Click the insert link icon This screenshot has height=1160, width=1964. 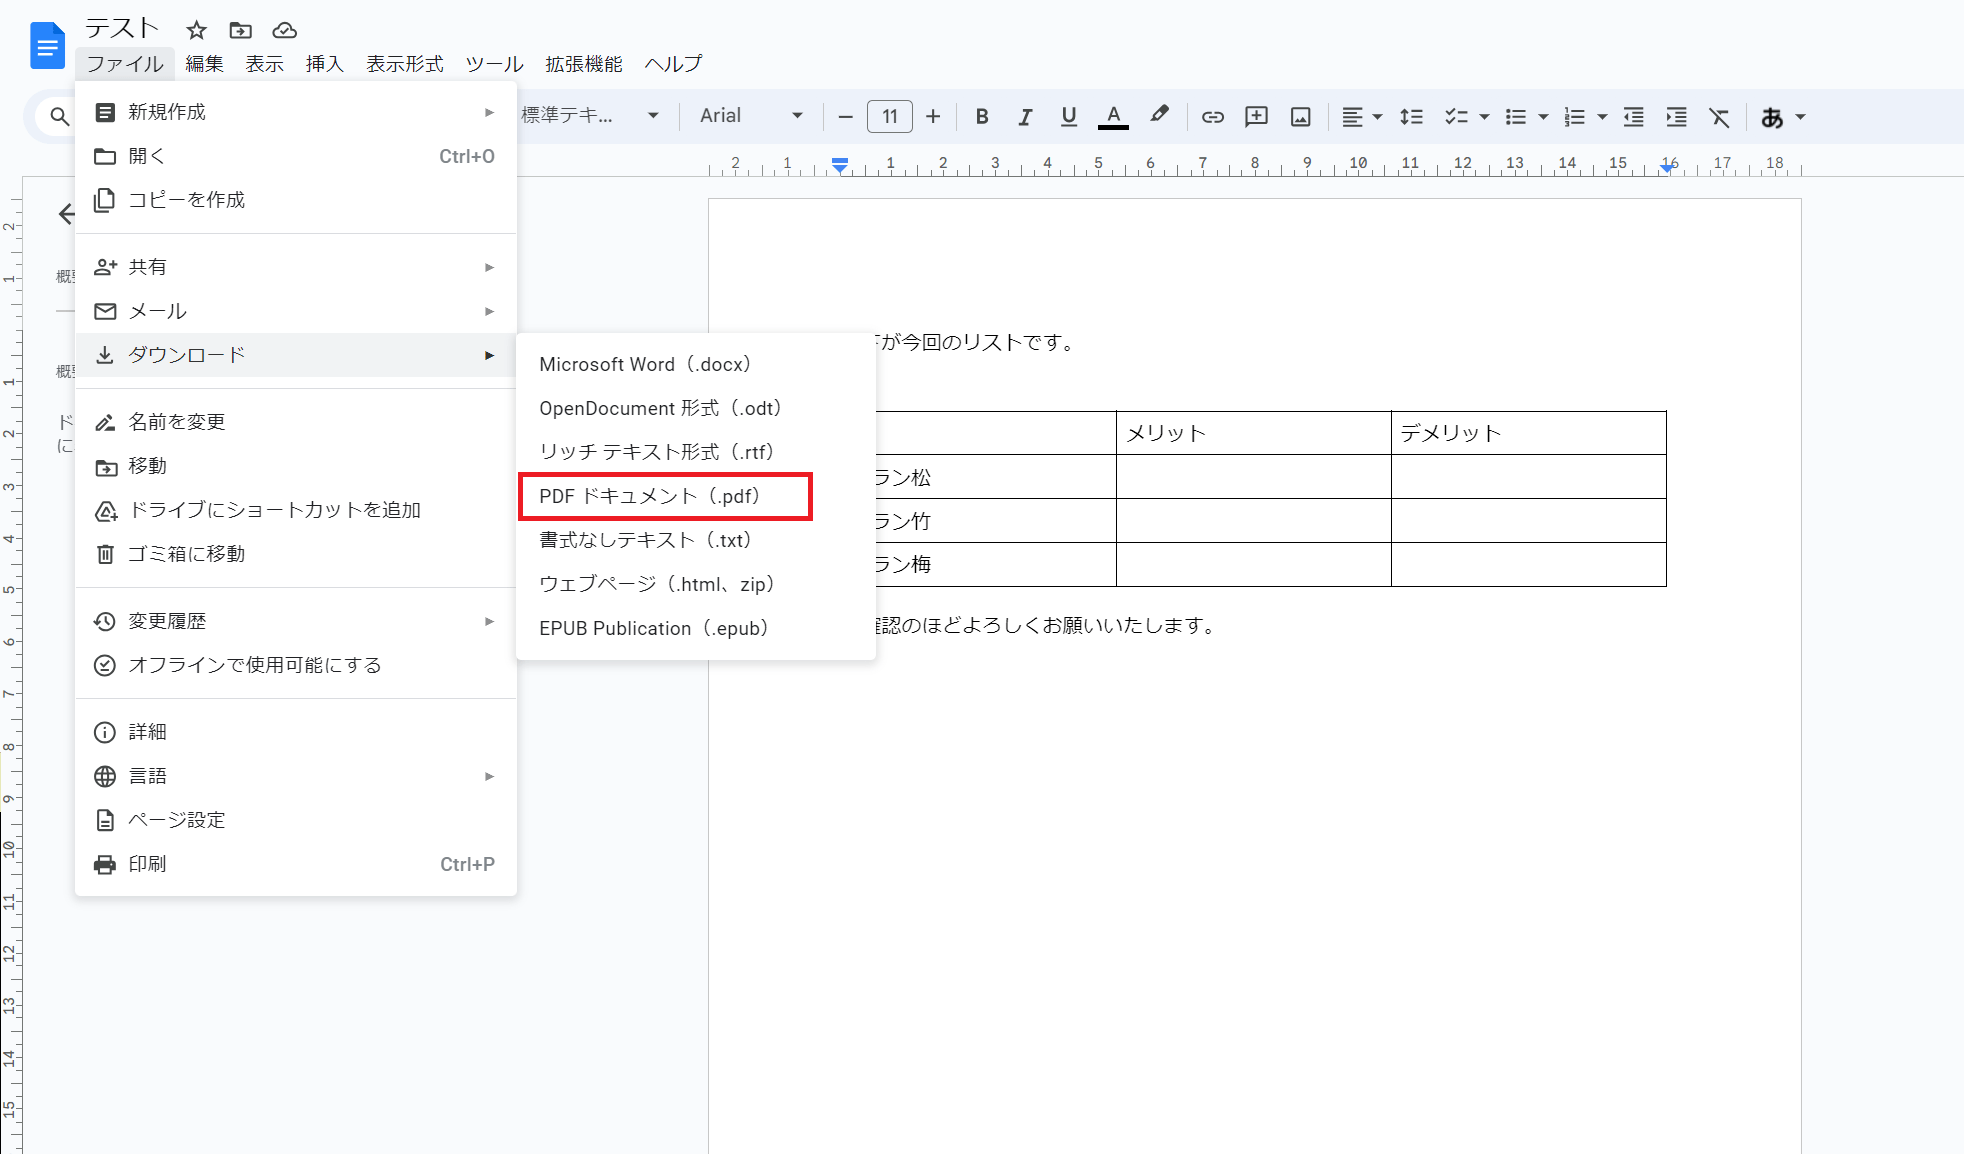(x=1212, y=117)
